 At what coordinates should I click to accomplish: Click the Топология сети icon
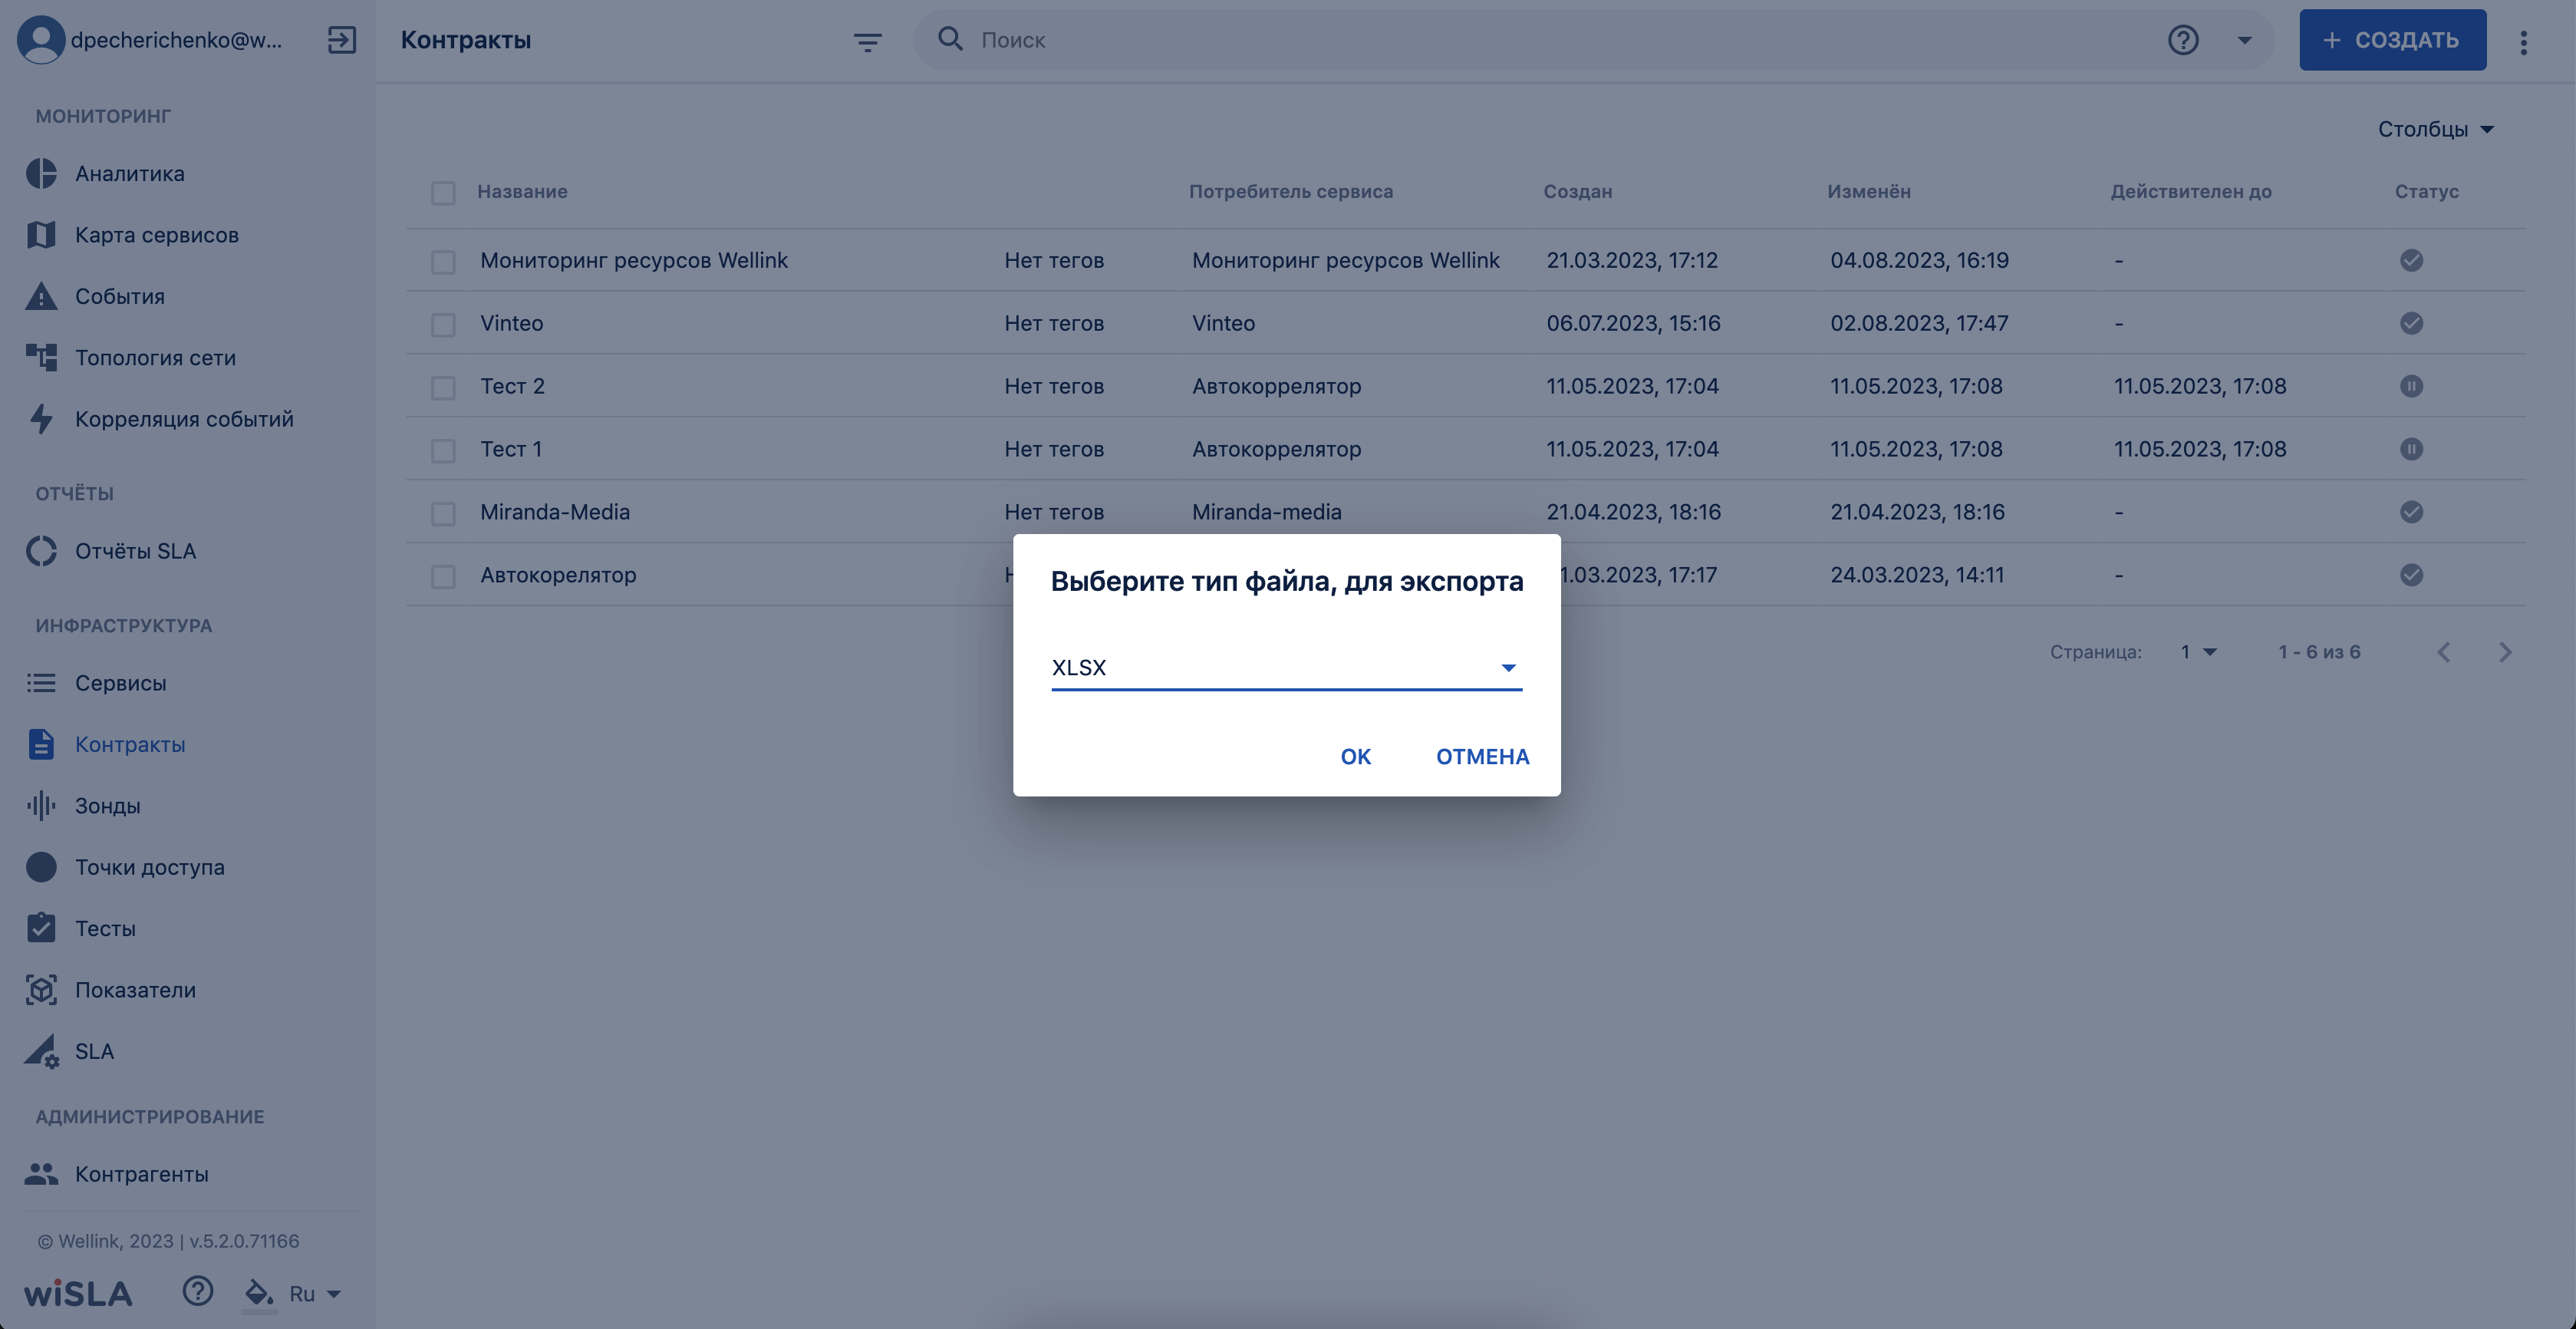[41, 357]
